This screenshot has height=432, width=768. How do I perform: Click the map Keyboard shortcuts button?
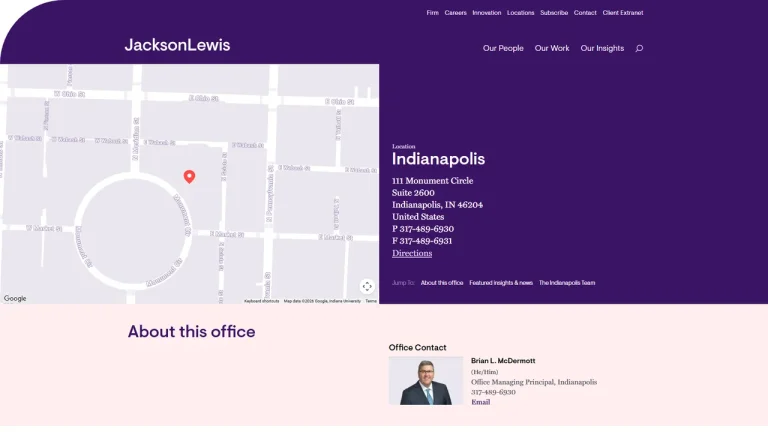[262, 301]
